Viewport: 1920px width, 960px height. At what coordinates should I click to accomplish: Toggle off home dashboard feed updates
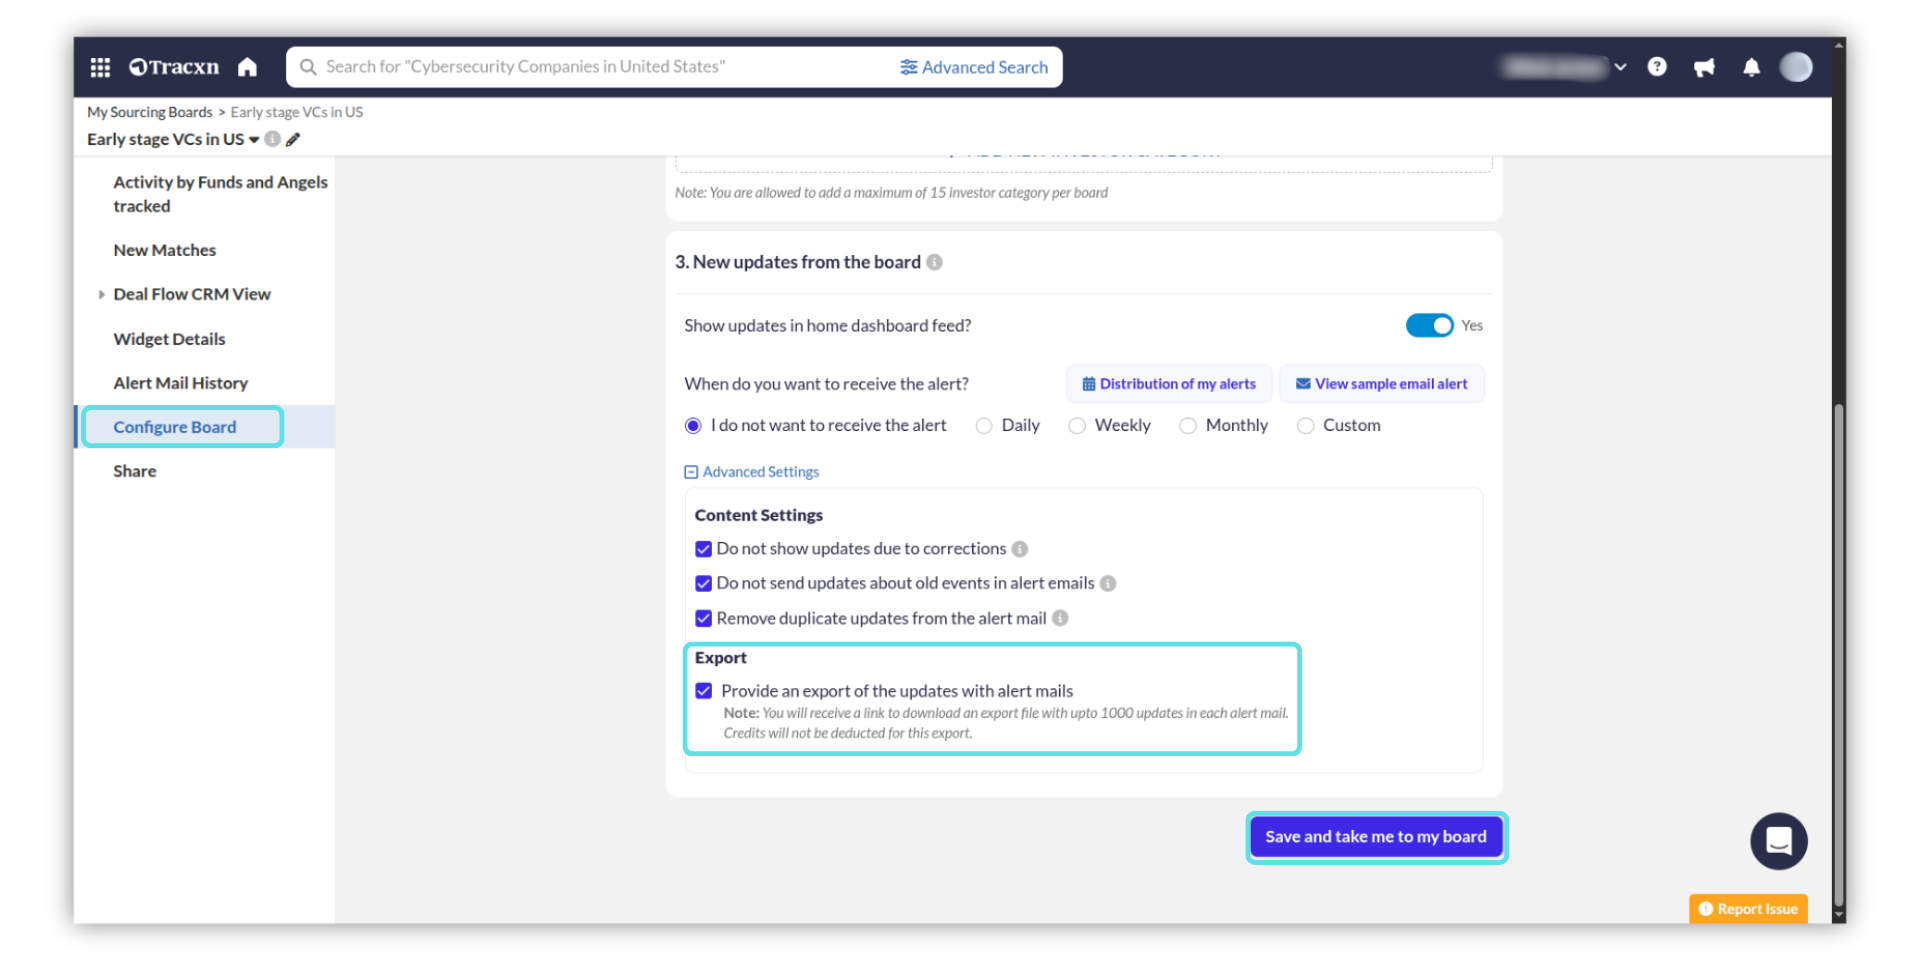coord(1429,326)
